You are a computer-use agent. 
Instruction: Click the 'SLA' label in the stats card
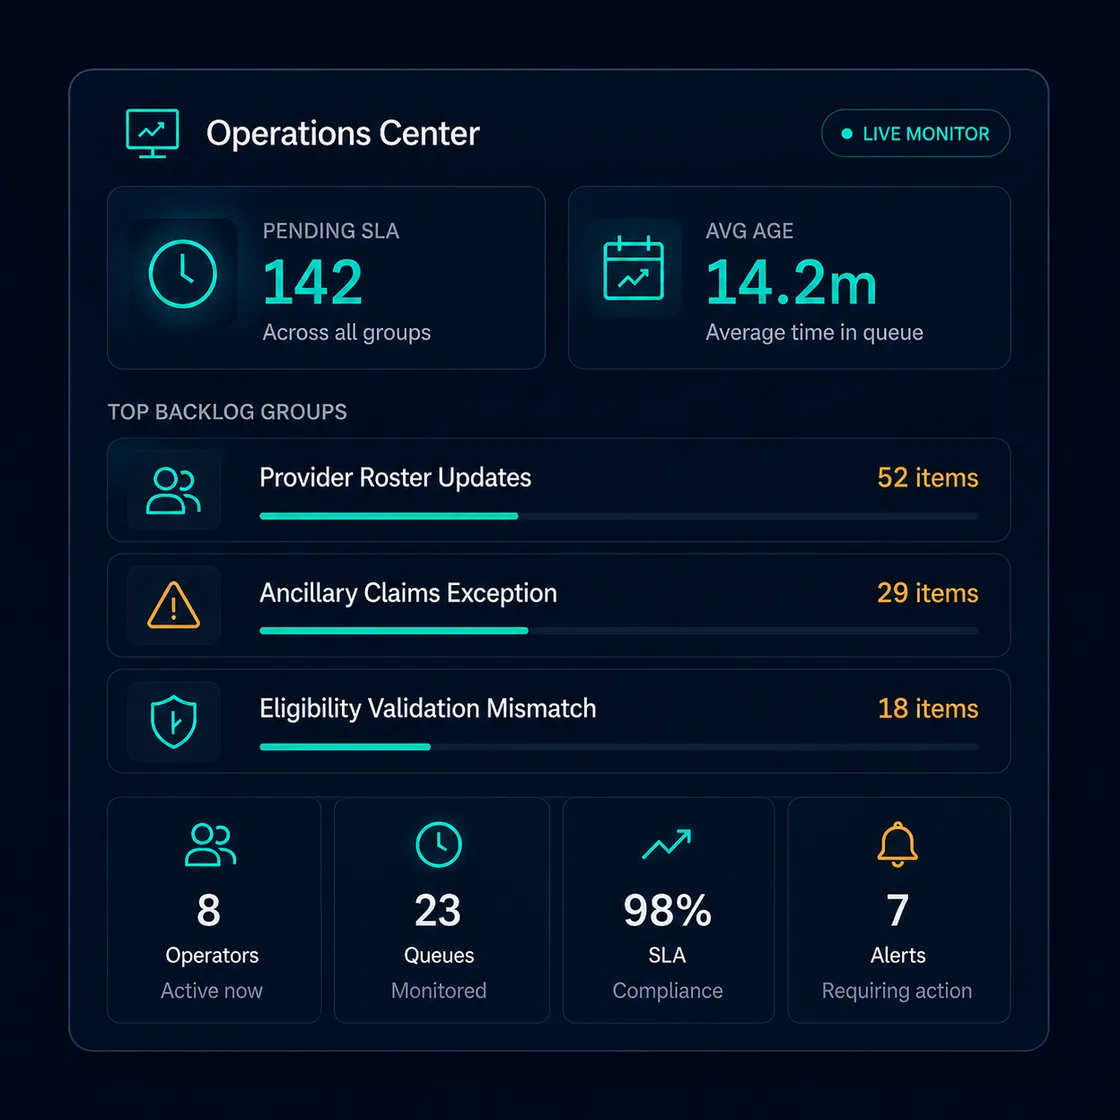[x=667, y=955]
